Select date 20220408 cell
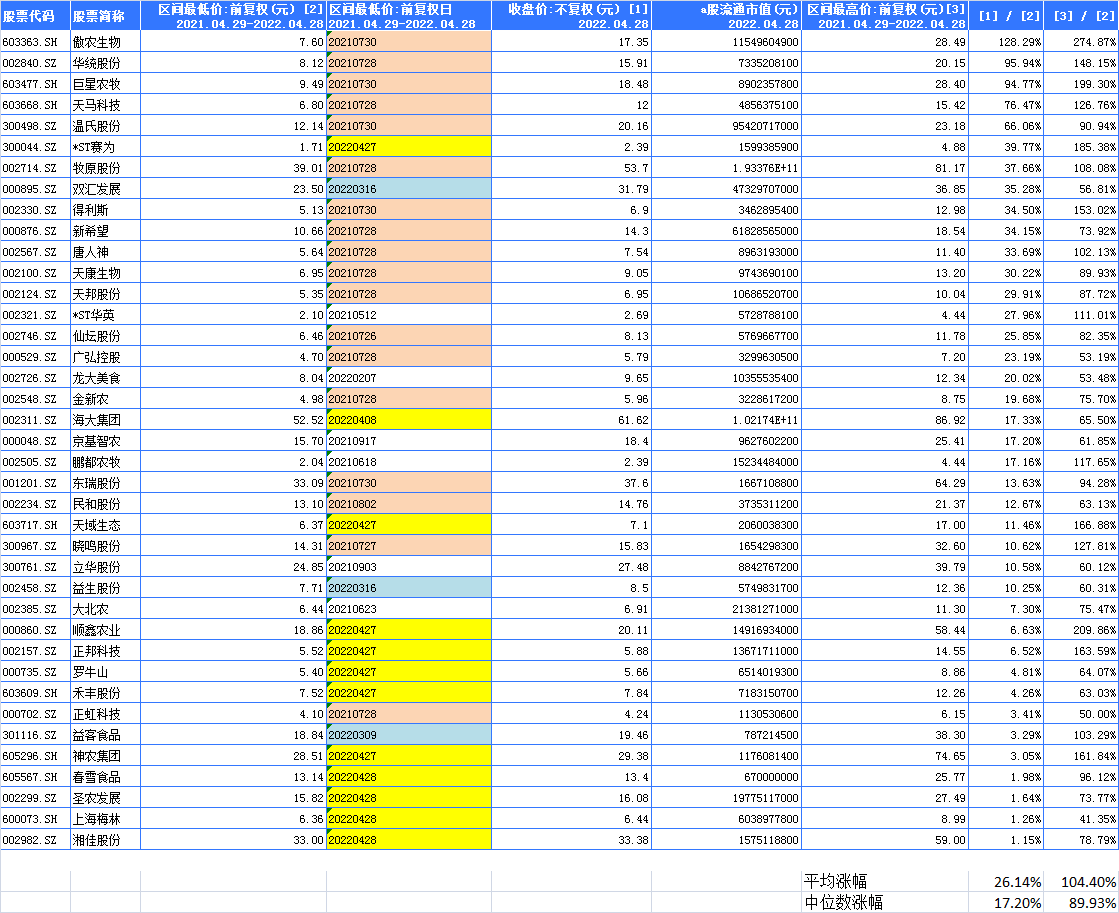 409,420
